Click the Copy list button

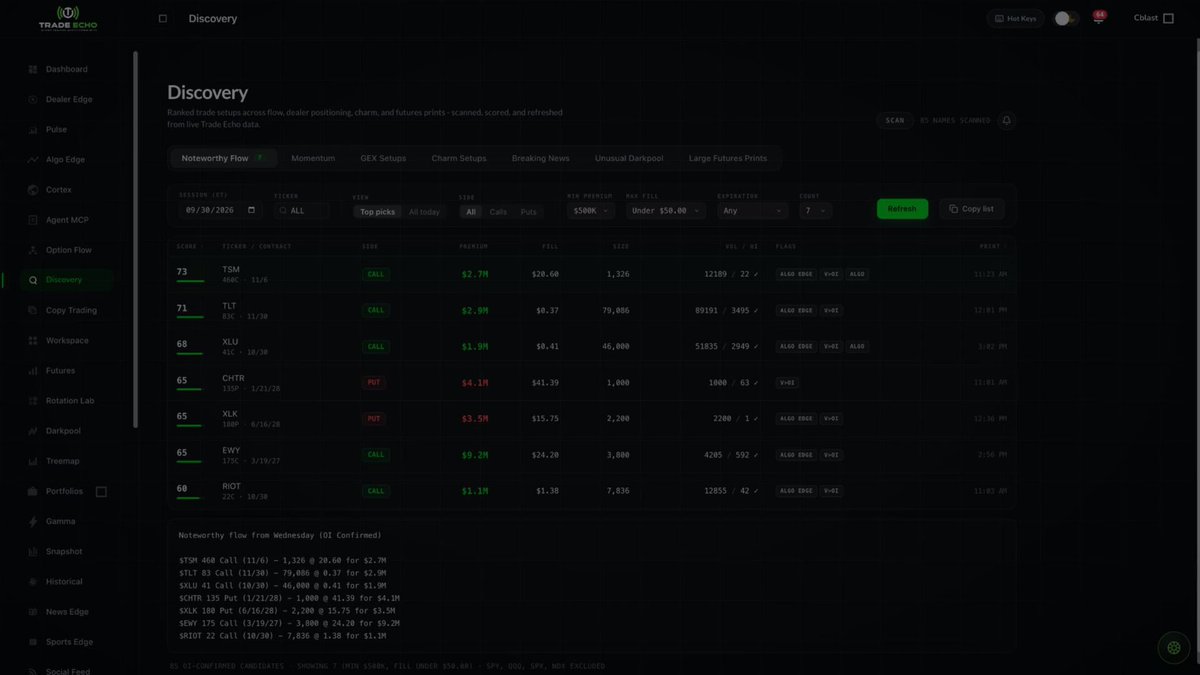coord(971,209)
